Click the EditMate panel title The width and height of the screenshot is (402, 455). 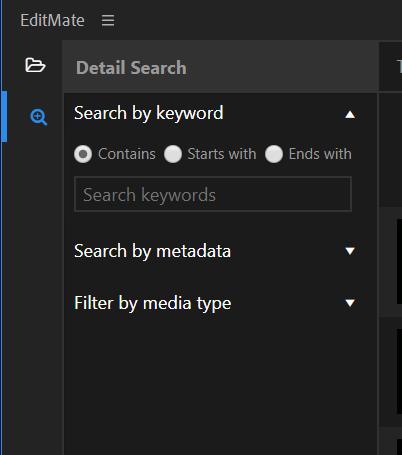click(52, 20)
